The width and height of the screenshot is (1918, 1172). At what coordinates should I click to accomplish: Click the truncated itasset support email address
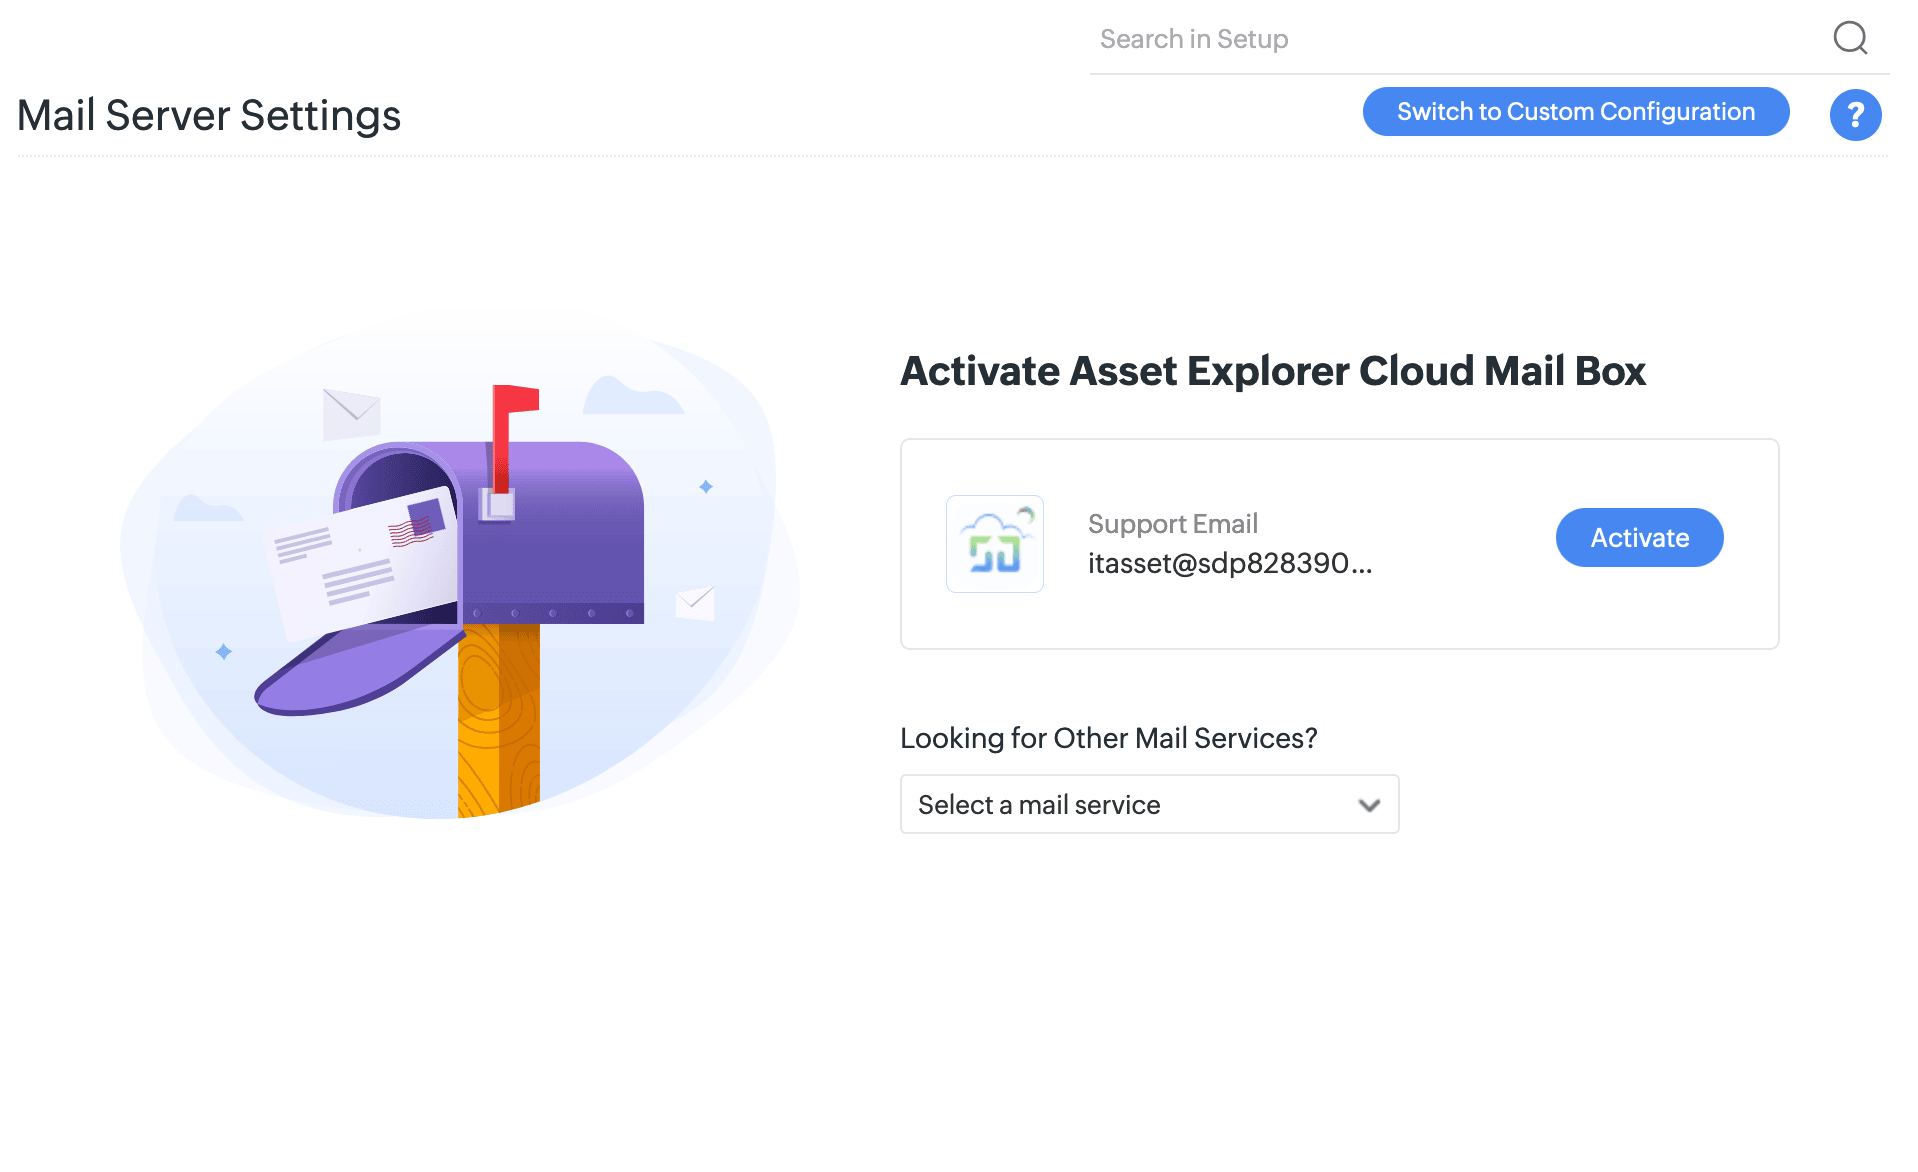1229,564
